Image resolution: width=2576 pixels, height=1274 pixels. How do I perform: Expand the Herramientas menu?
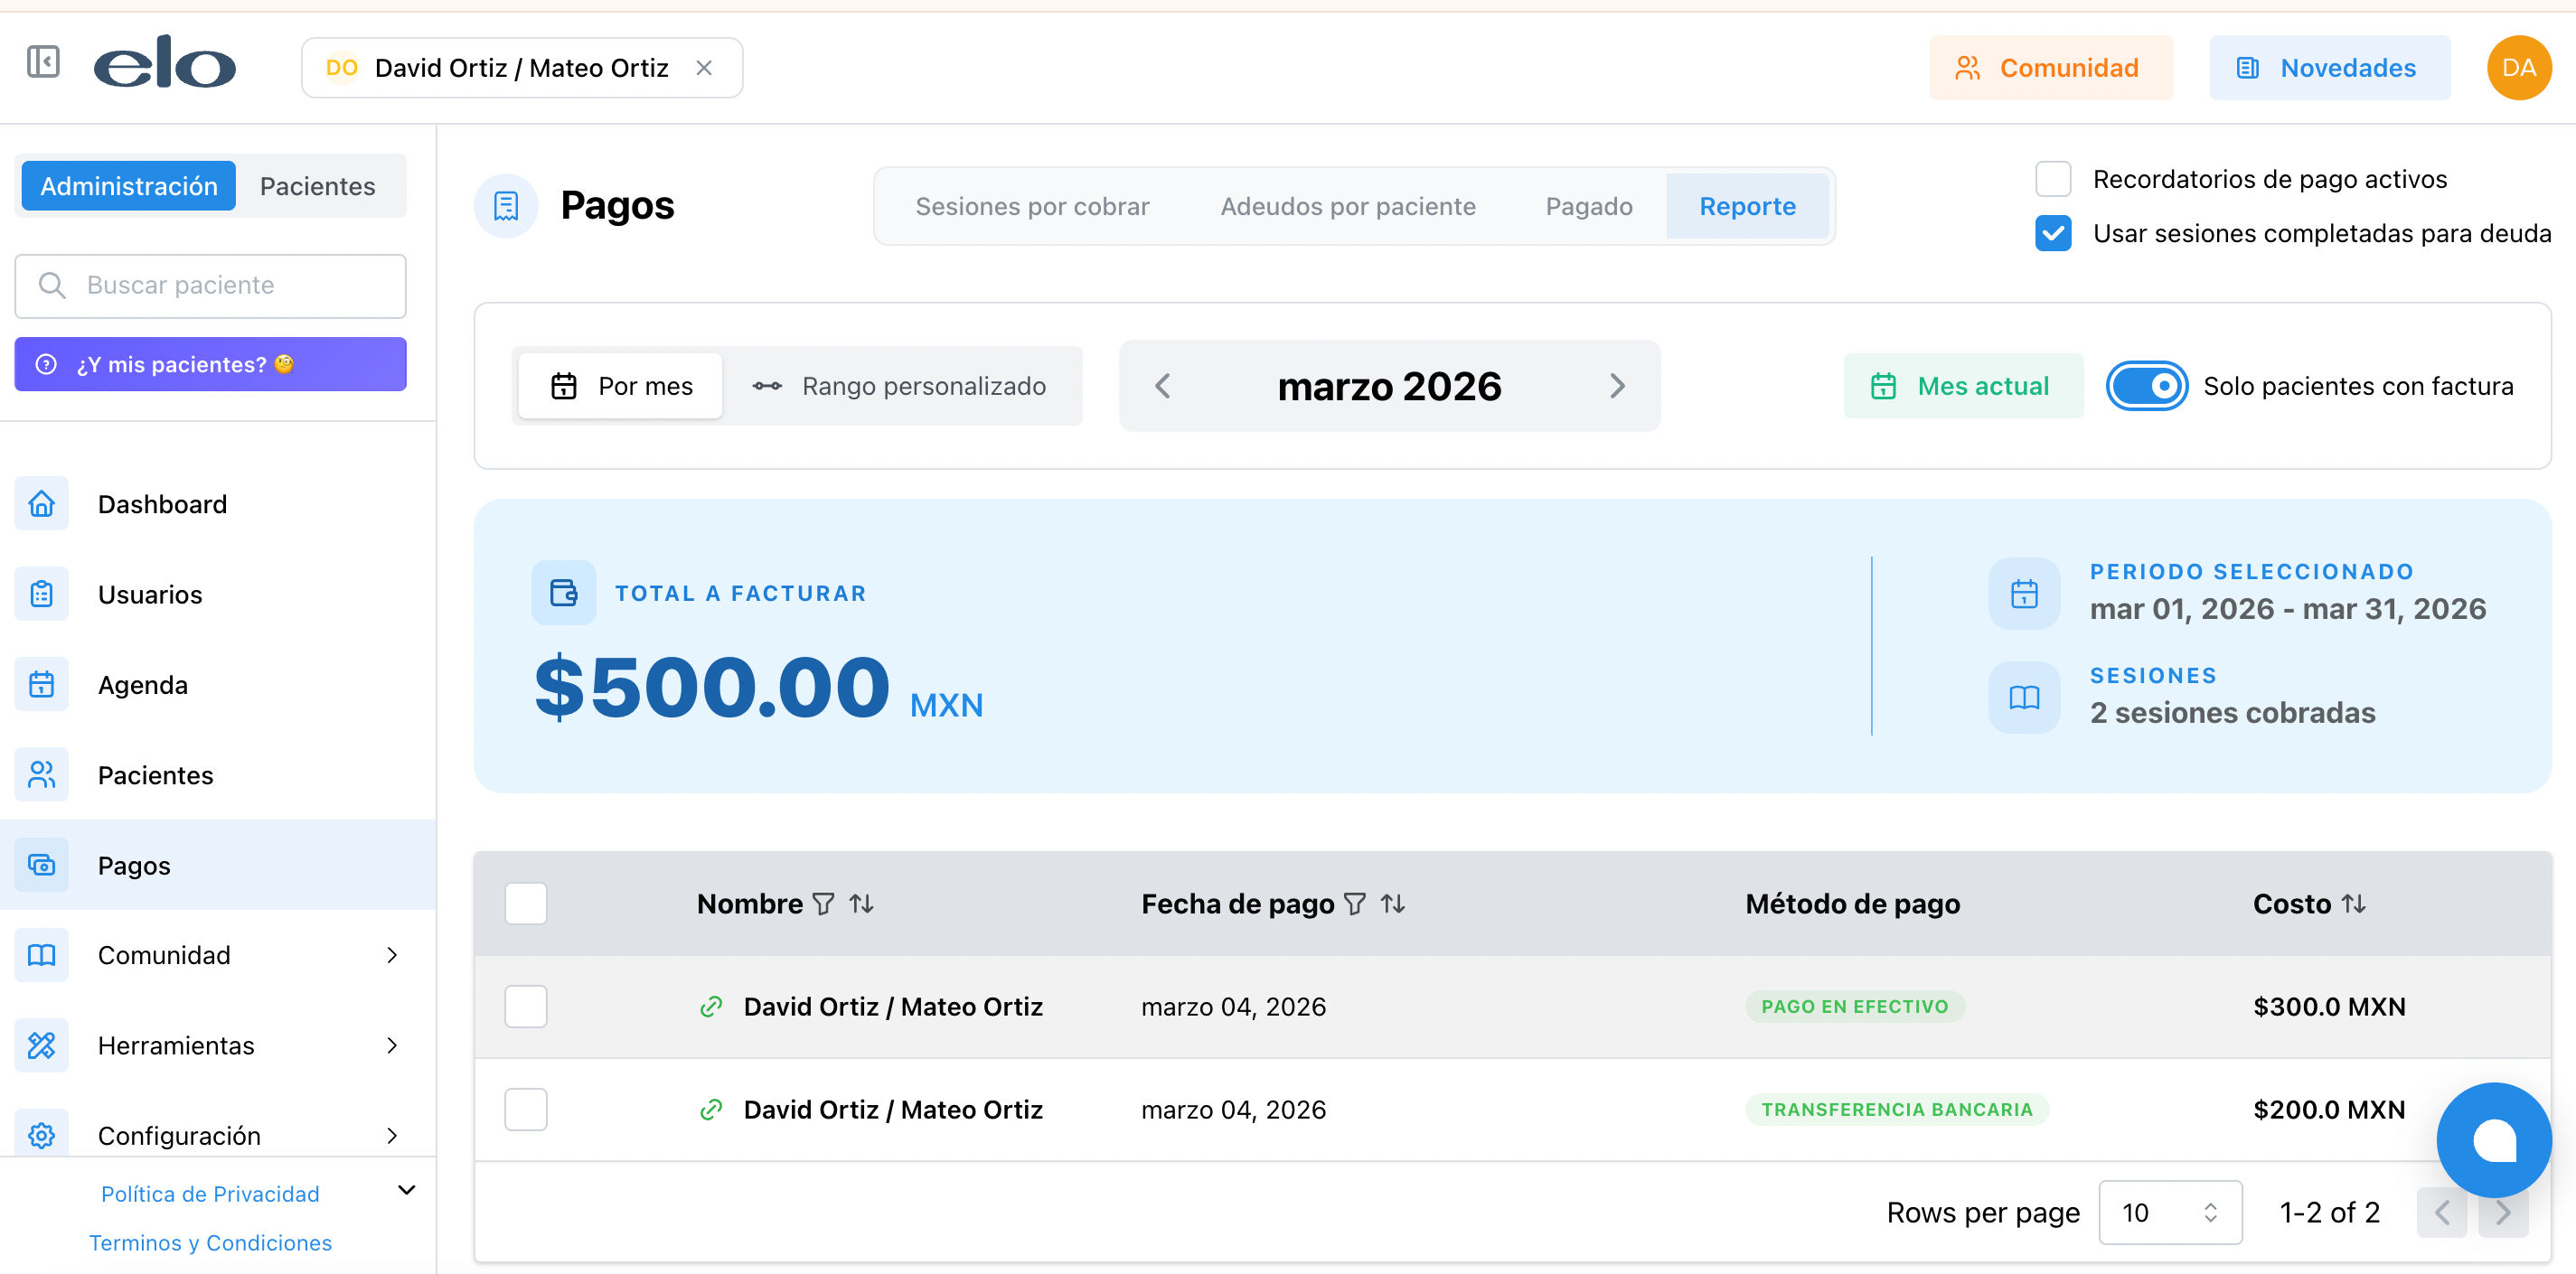392,1045
